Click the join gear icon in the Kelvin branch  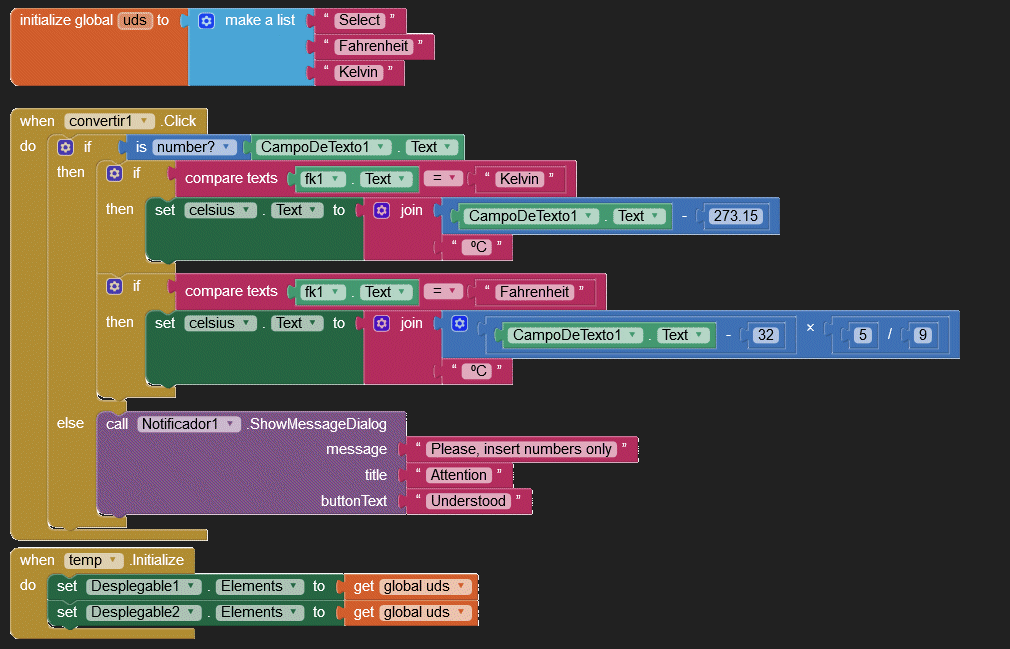tap(381, 210)
